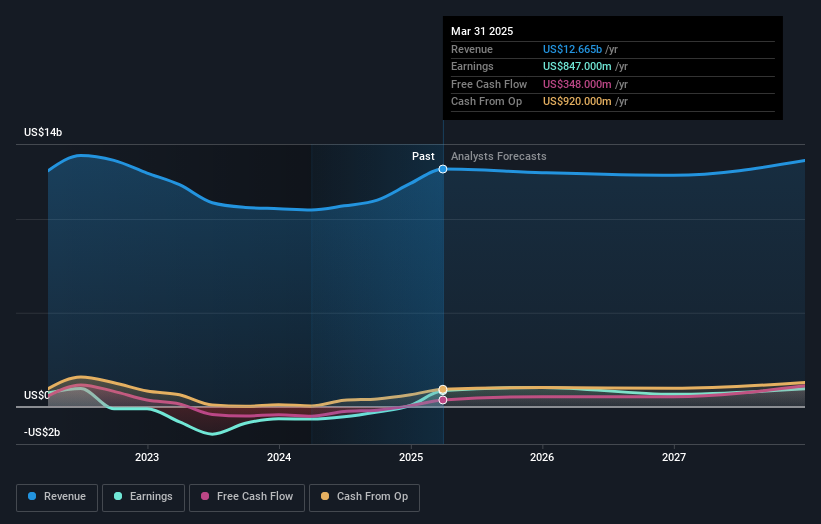Click the 2024 x-axis label

(279, 457)
